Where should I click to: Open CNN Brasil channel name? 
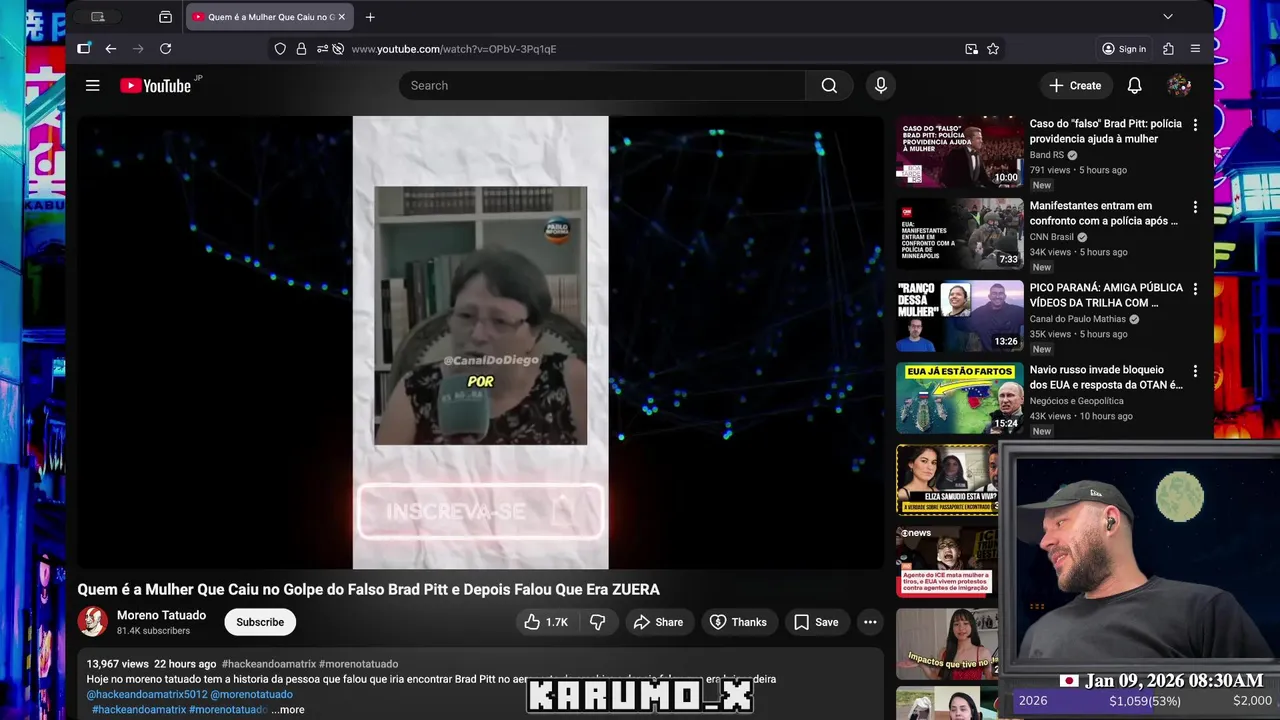tap(1052, 237)
